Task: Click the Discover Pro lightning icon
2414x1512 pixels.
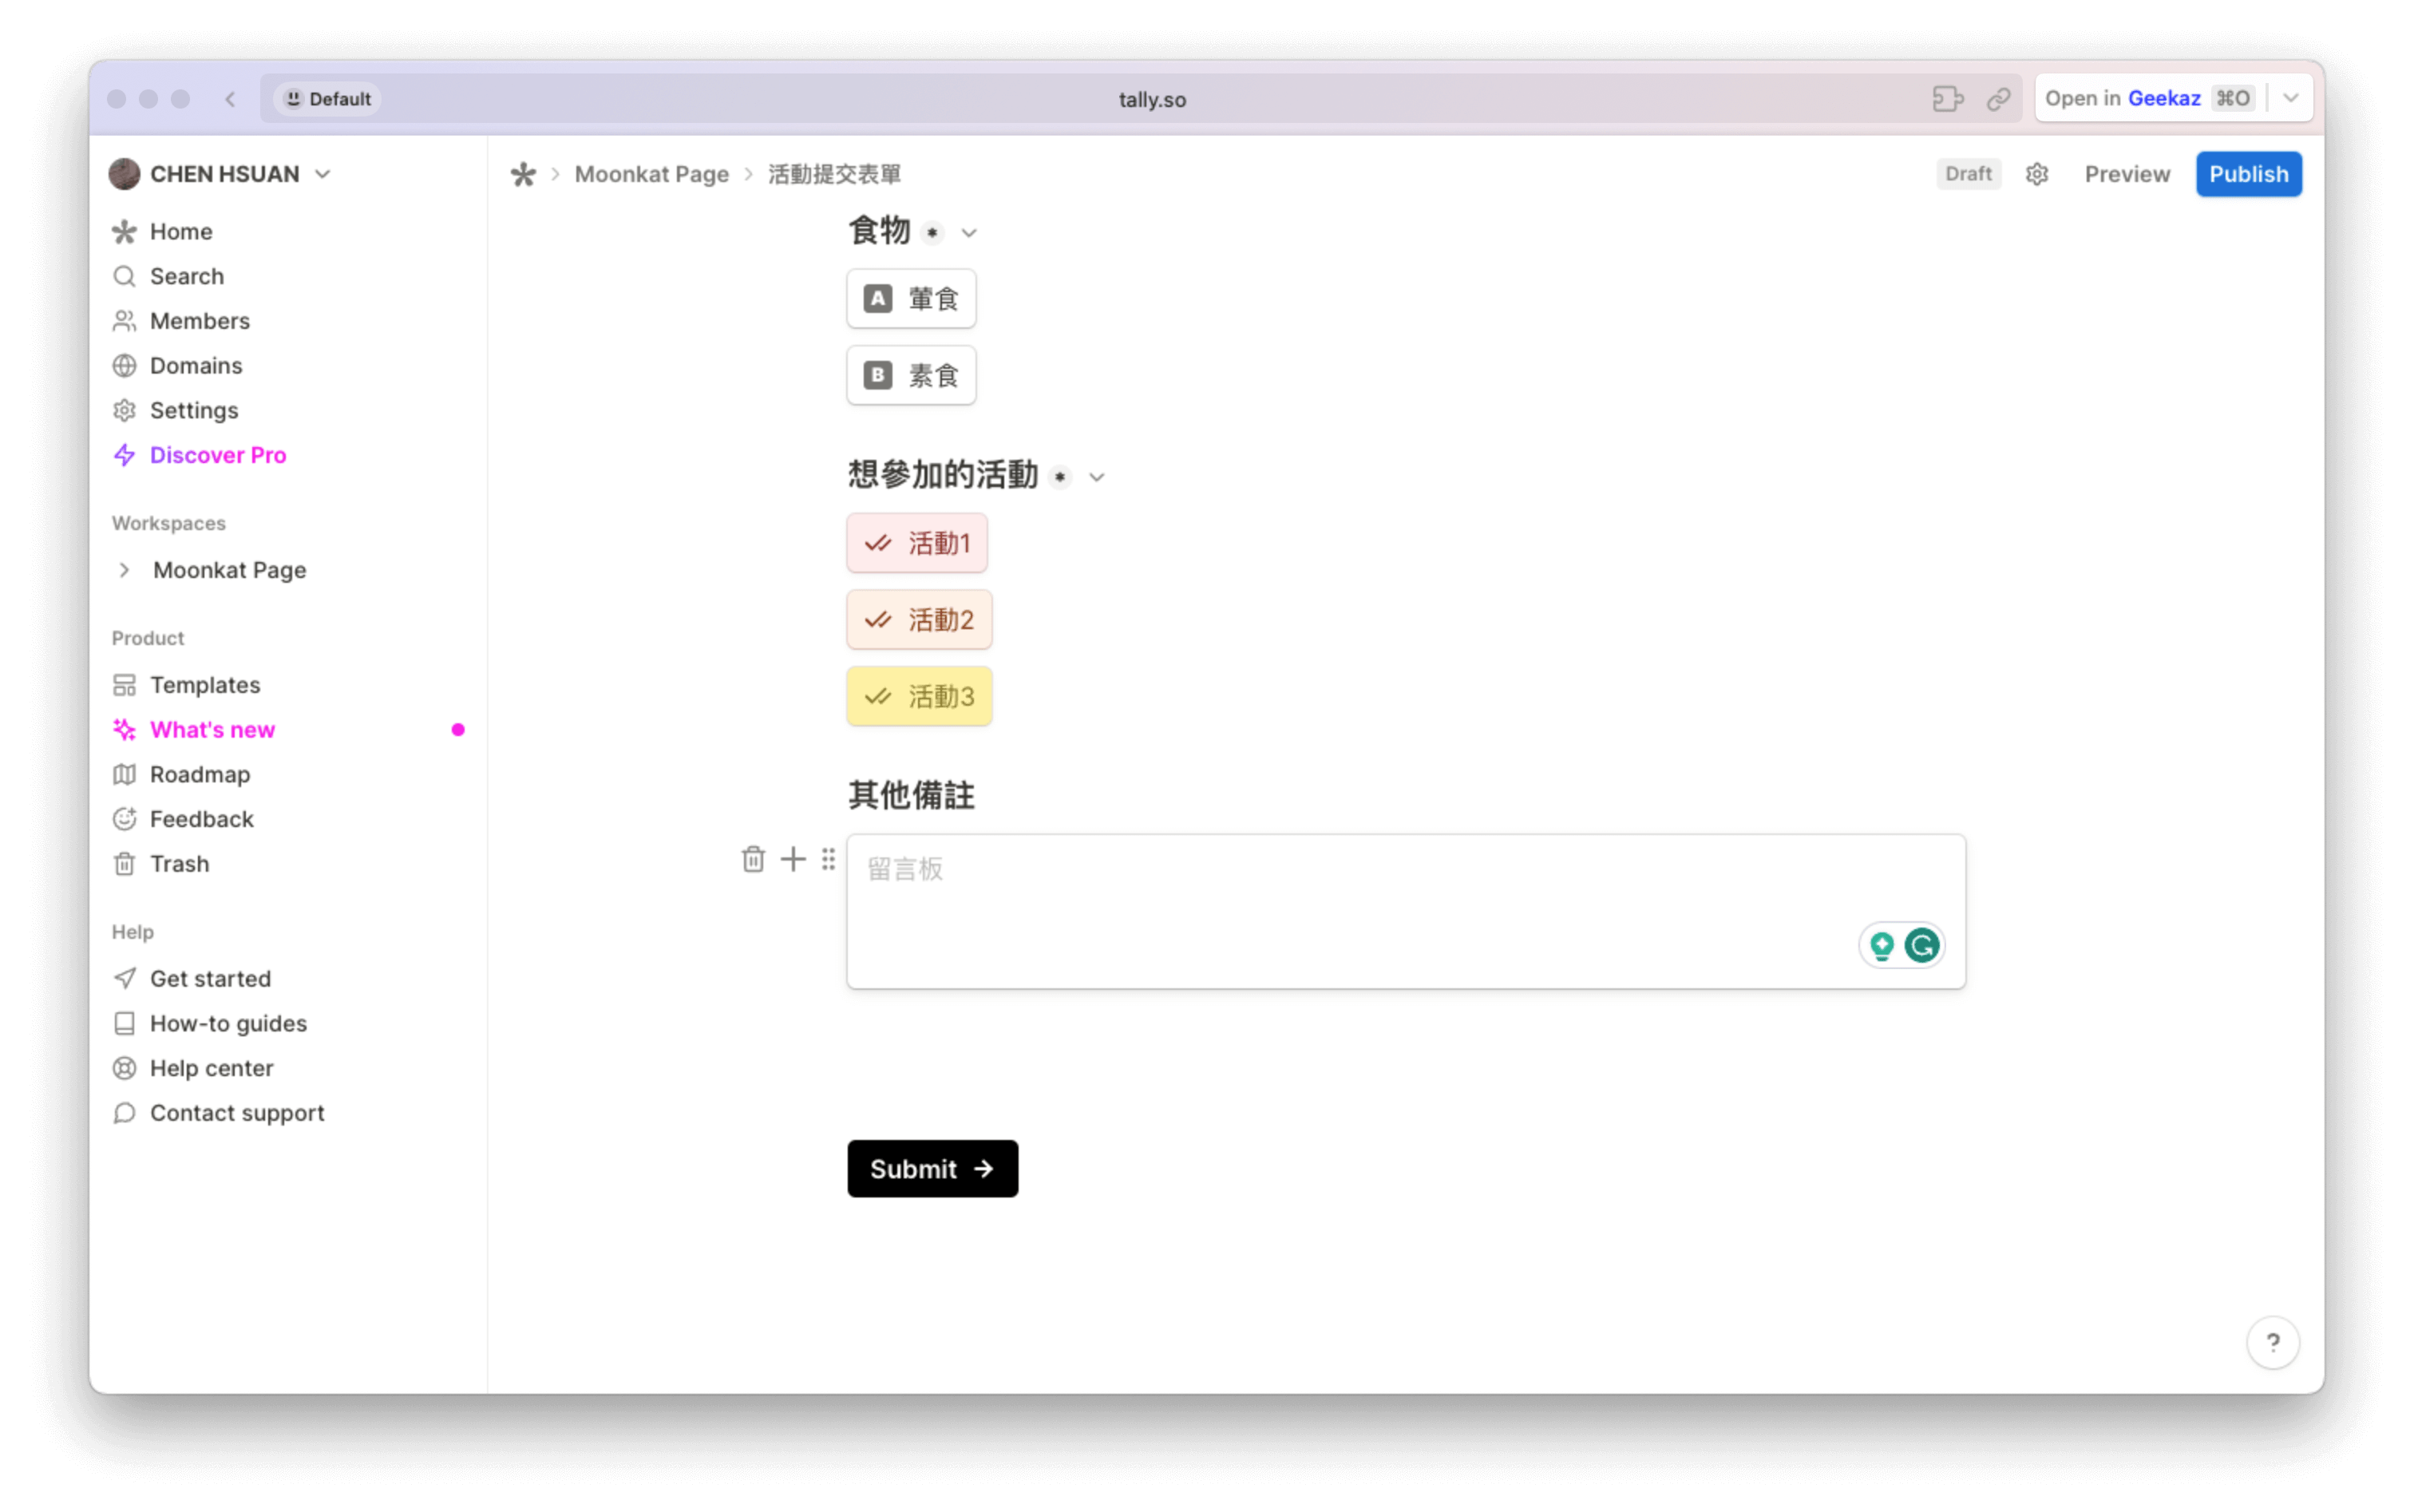Action: click(124, 455)
